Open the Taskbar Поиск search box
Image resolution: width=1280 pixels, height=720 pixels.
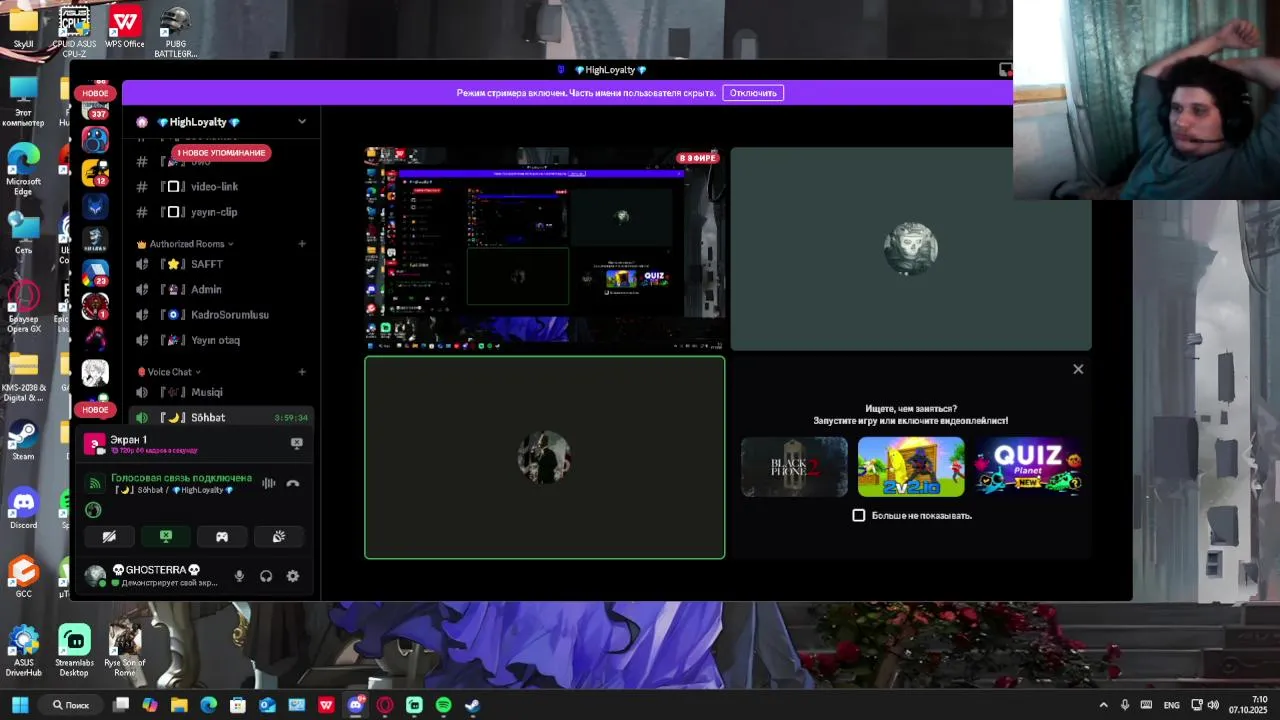click(72, 705)
